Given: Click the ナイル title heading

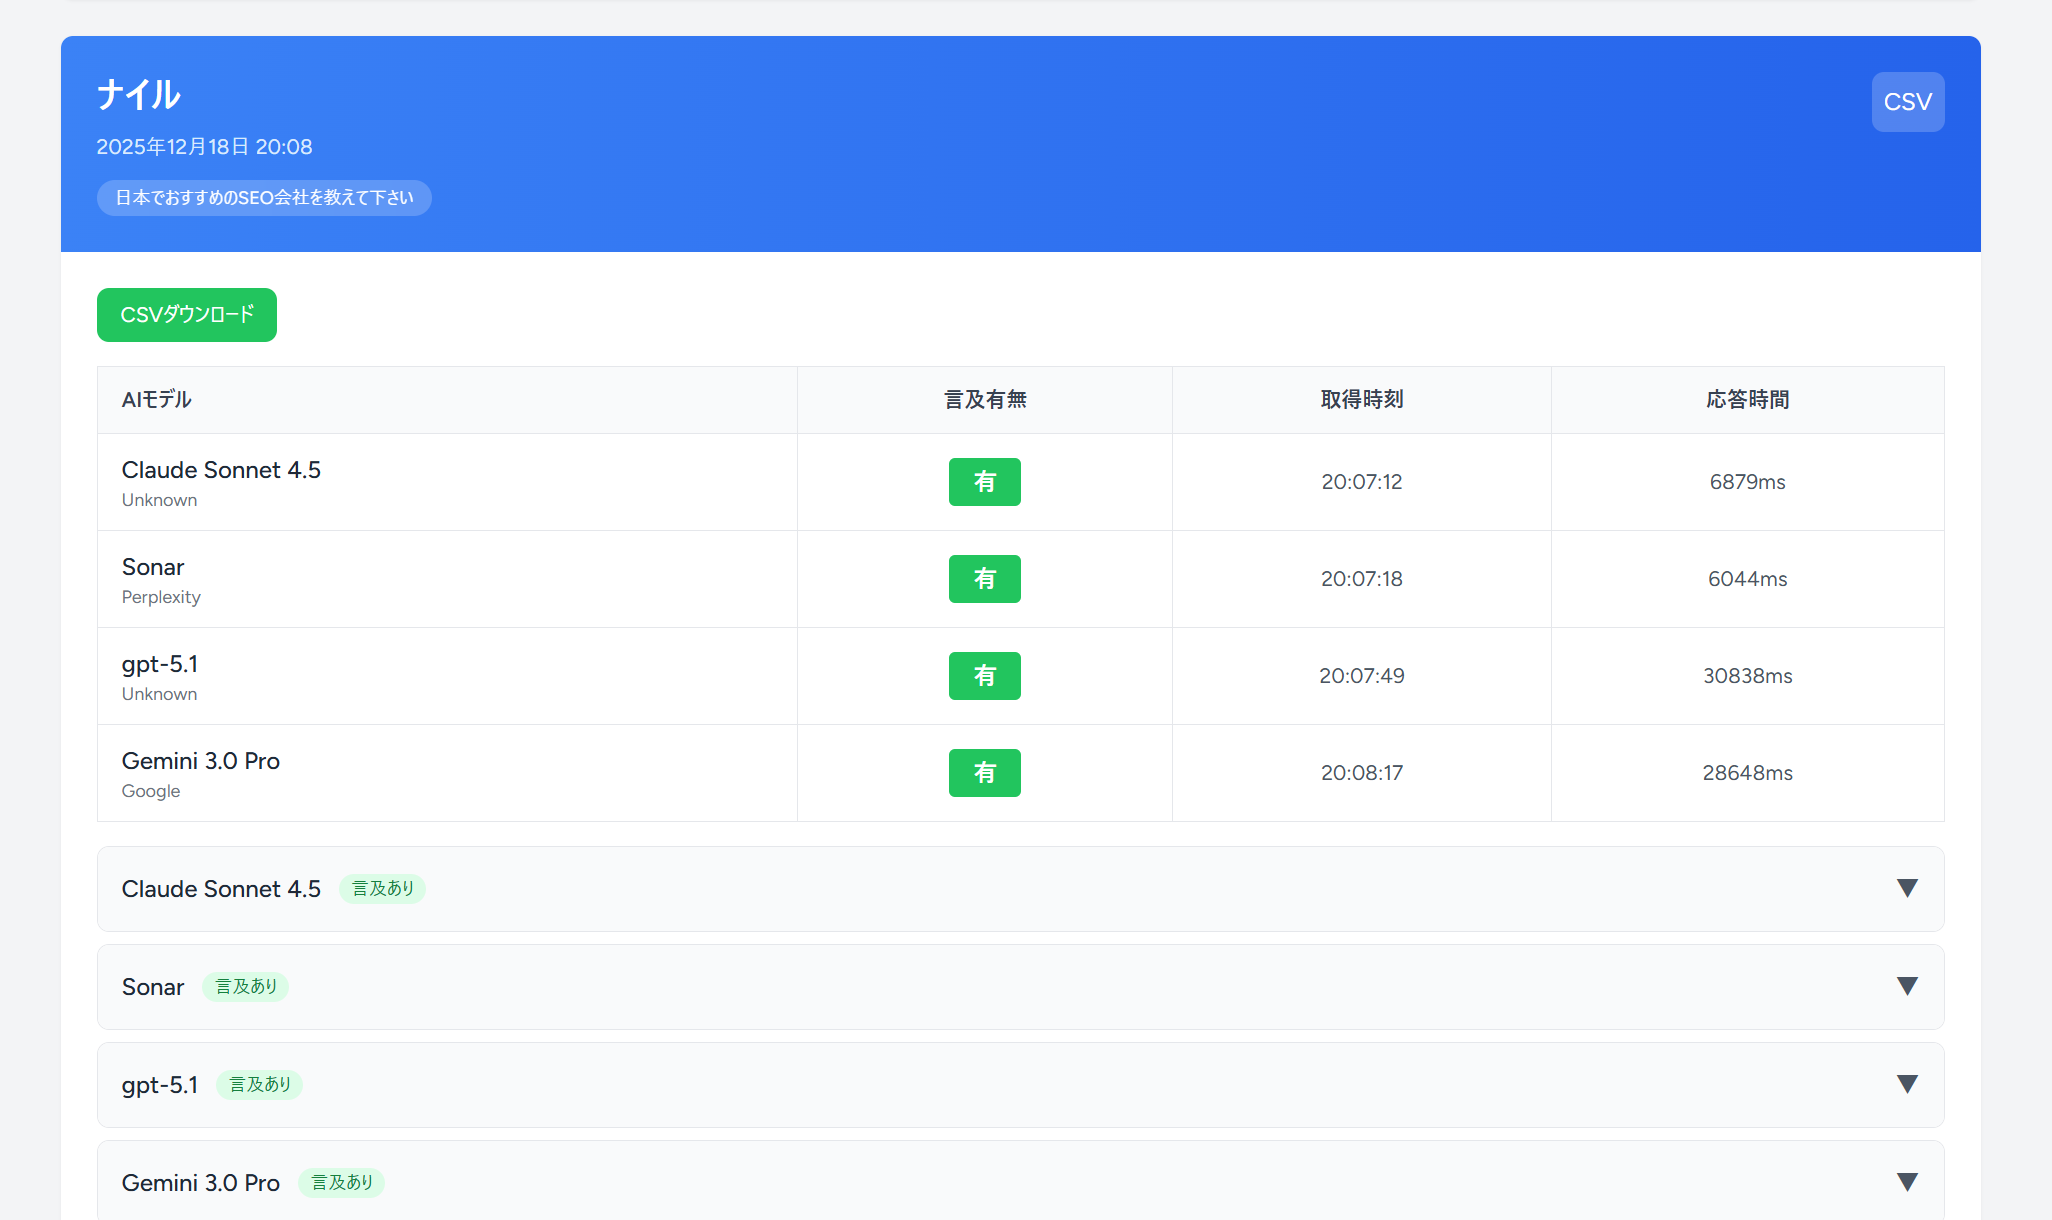Looking at the screenshot, I should [139, 95].
